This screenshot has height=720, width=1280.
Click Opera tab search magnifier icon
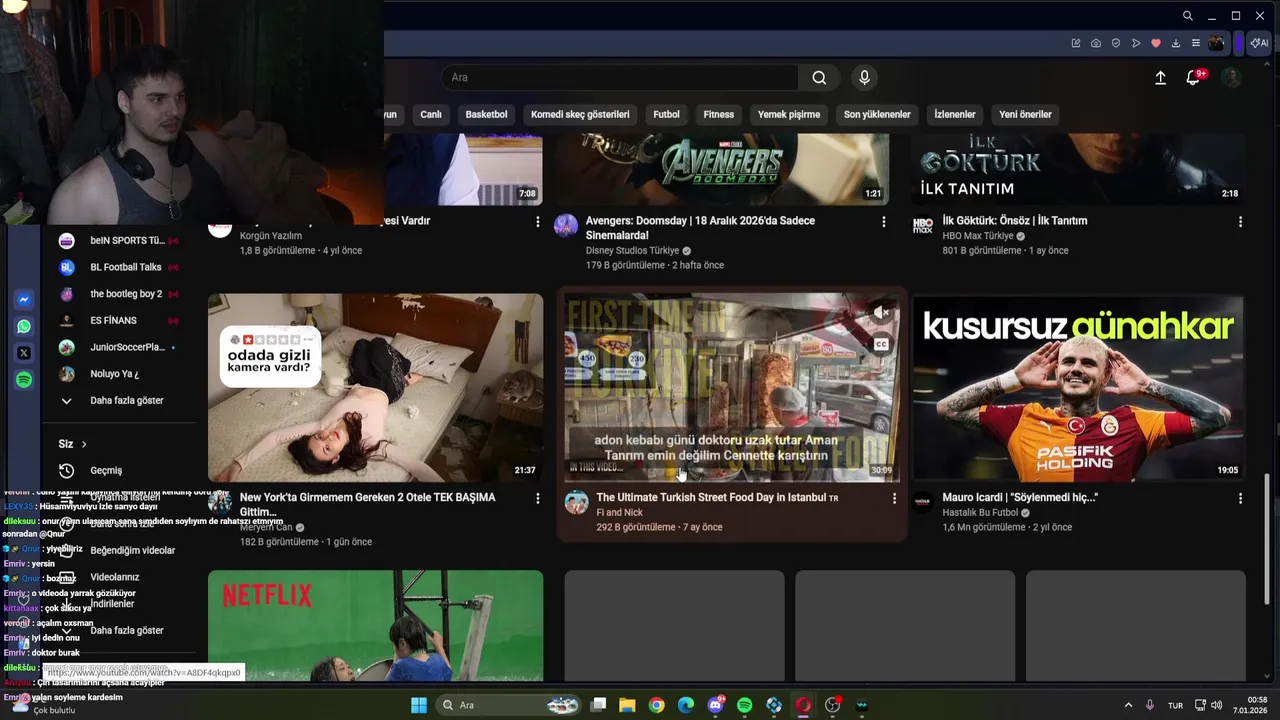click(1187, 16)
